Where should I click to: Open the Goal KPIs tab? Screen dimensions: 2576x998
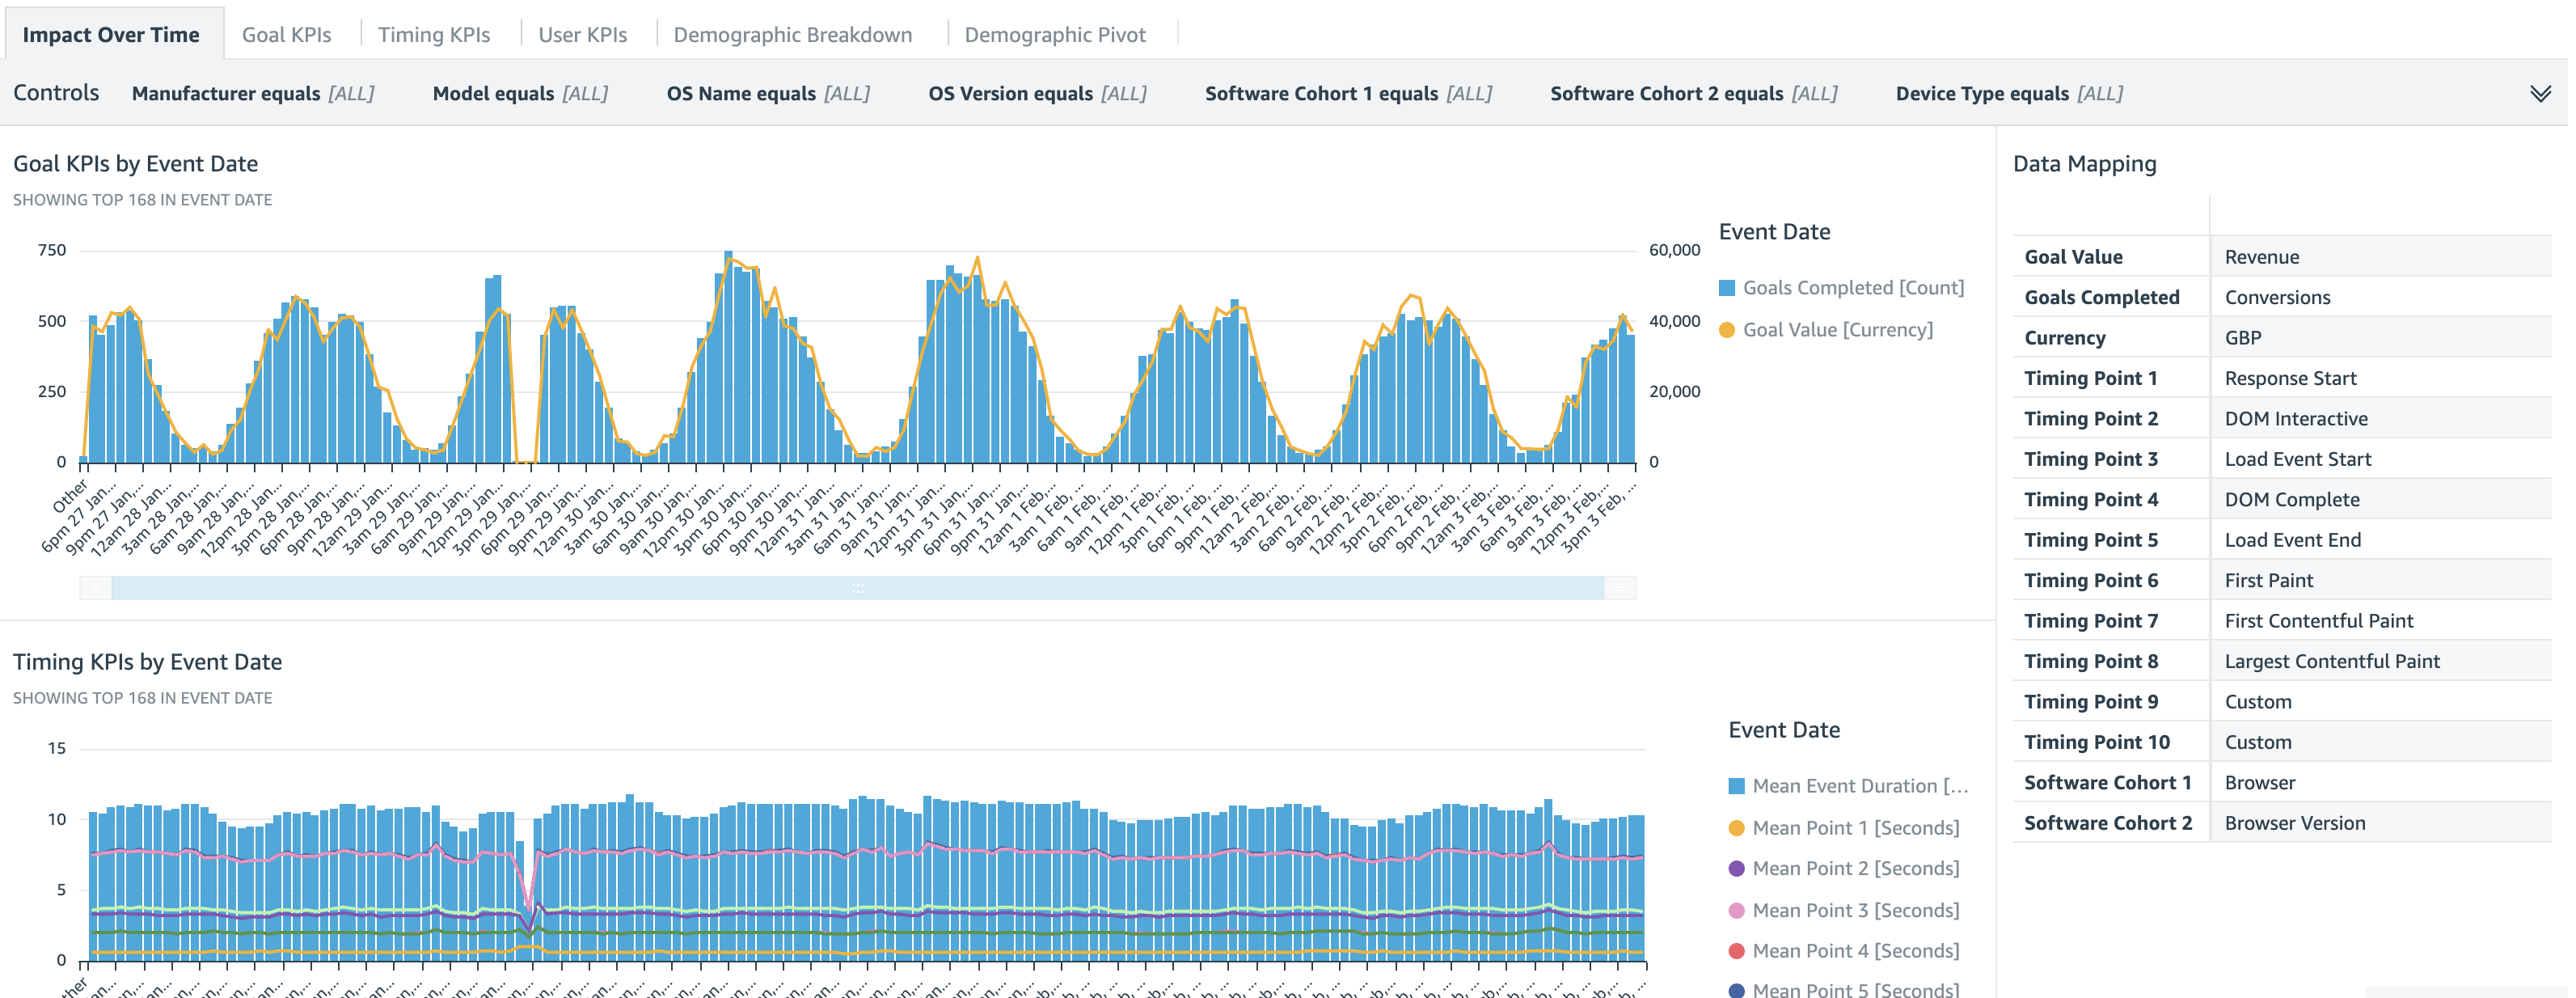click(x=286, y=35)
